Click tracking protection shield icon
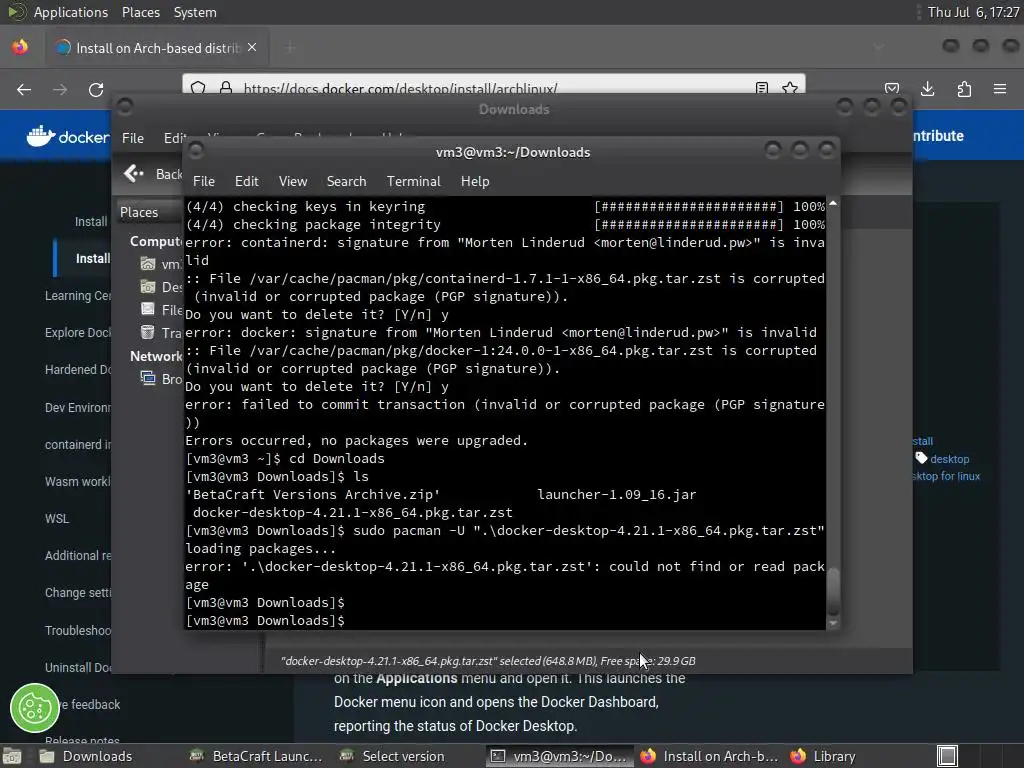1024x768 pixels. click(x=199, y=88)
